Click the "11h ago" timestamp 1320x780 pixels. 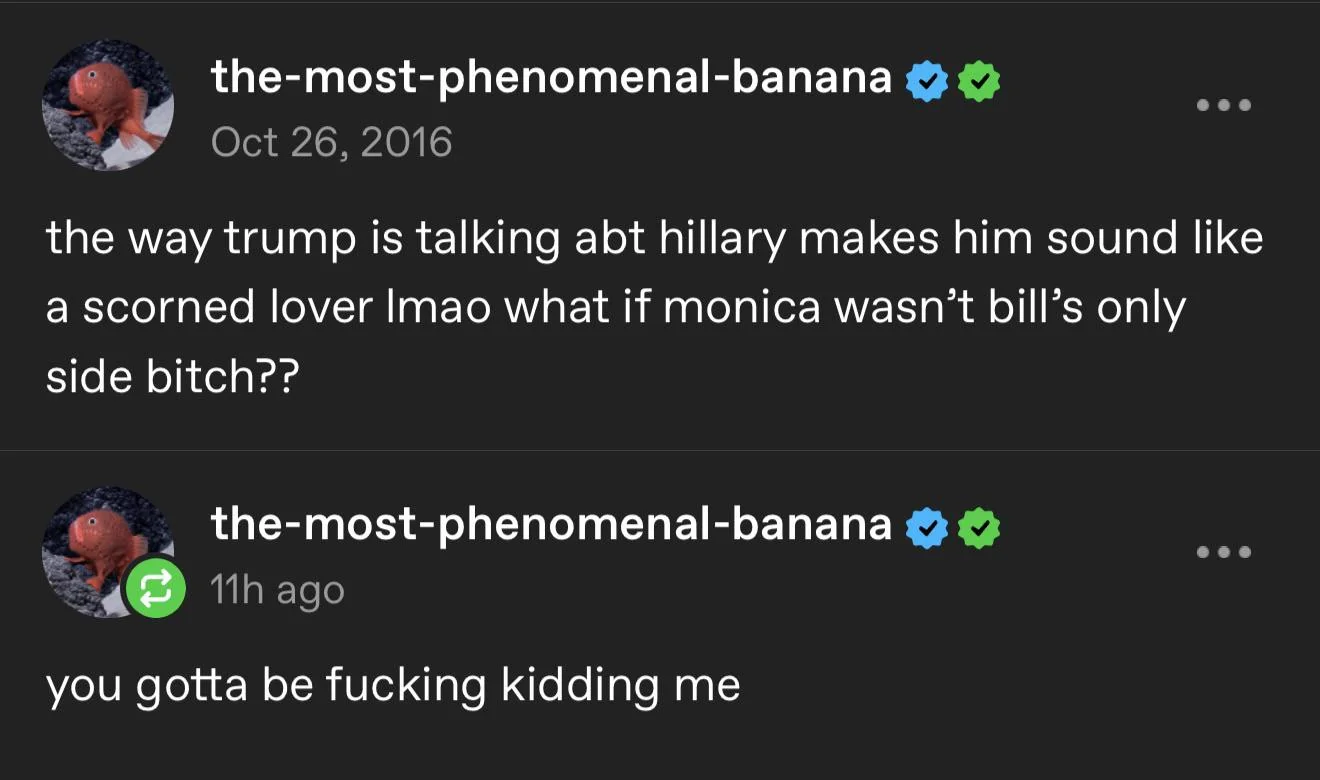point(277,590)
